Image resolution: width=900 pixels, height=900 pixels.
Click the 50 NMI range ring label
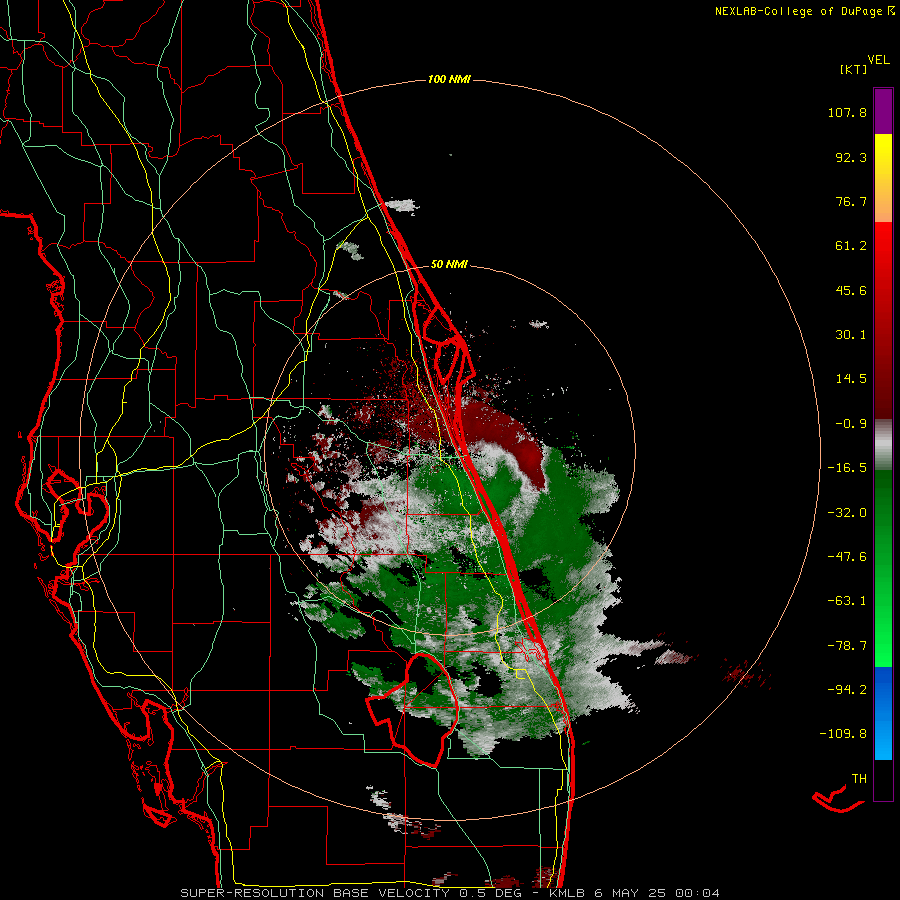pos(449,264)
